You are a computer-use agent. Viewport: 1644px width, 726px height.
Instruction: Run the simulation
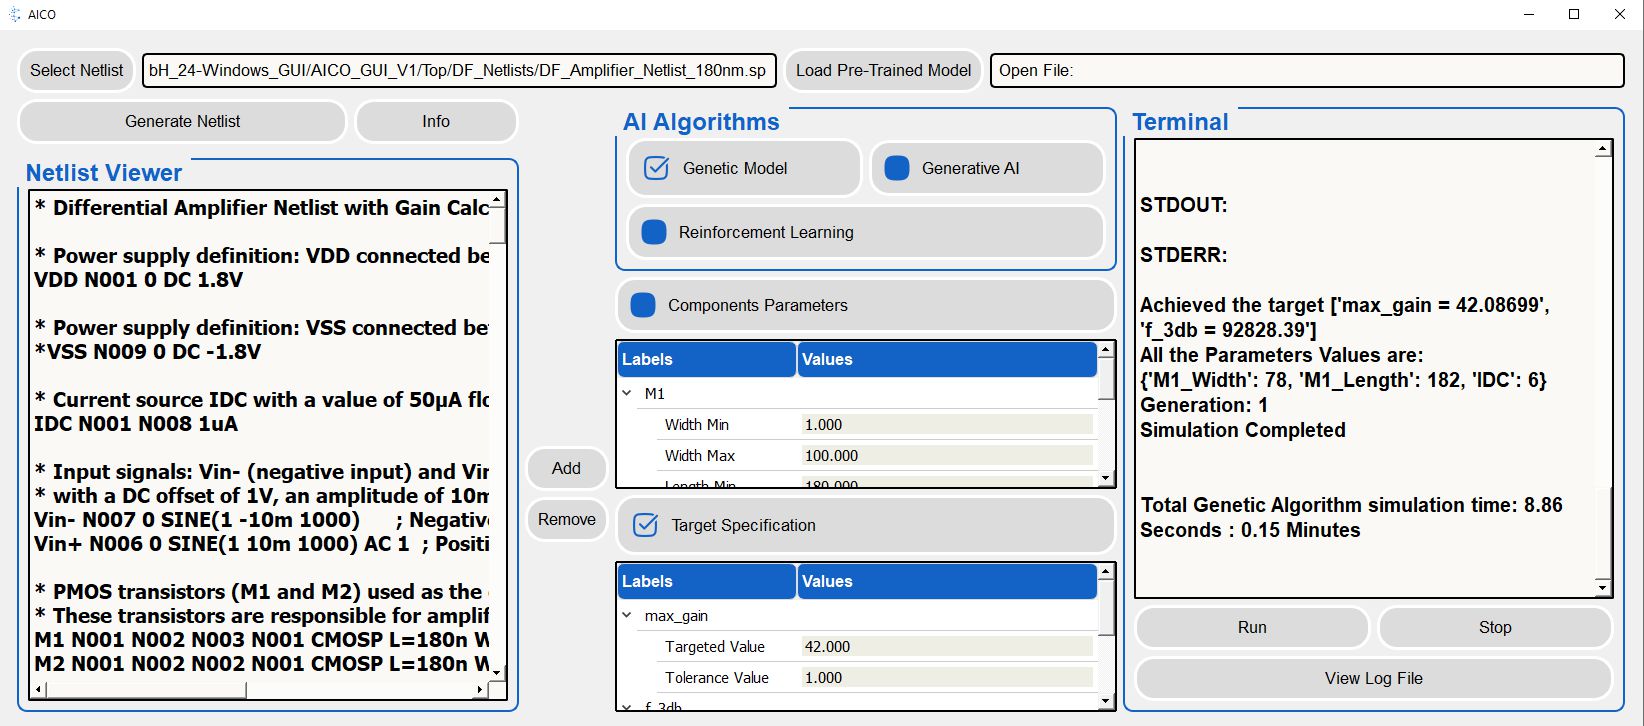(x=1251, y=627)
